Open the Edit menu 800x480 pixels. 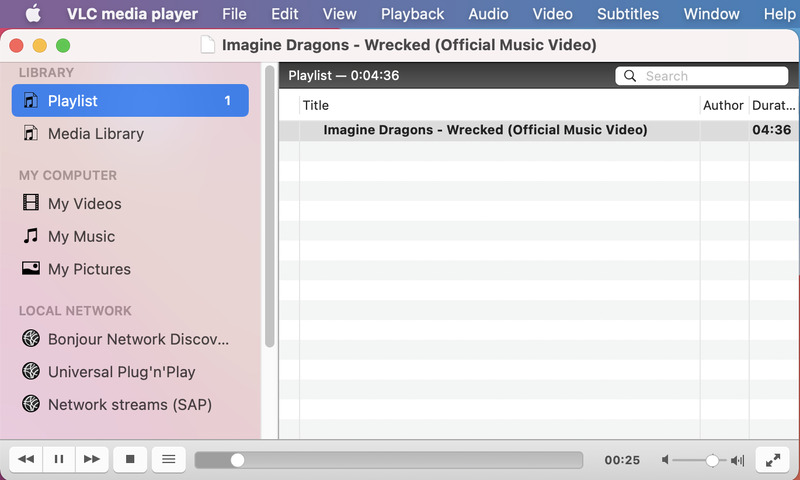pyautogui.click(x=285, y=14)
